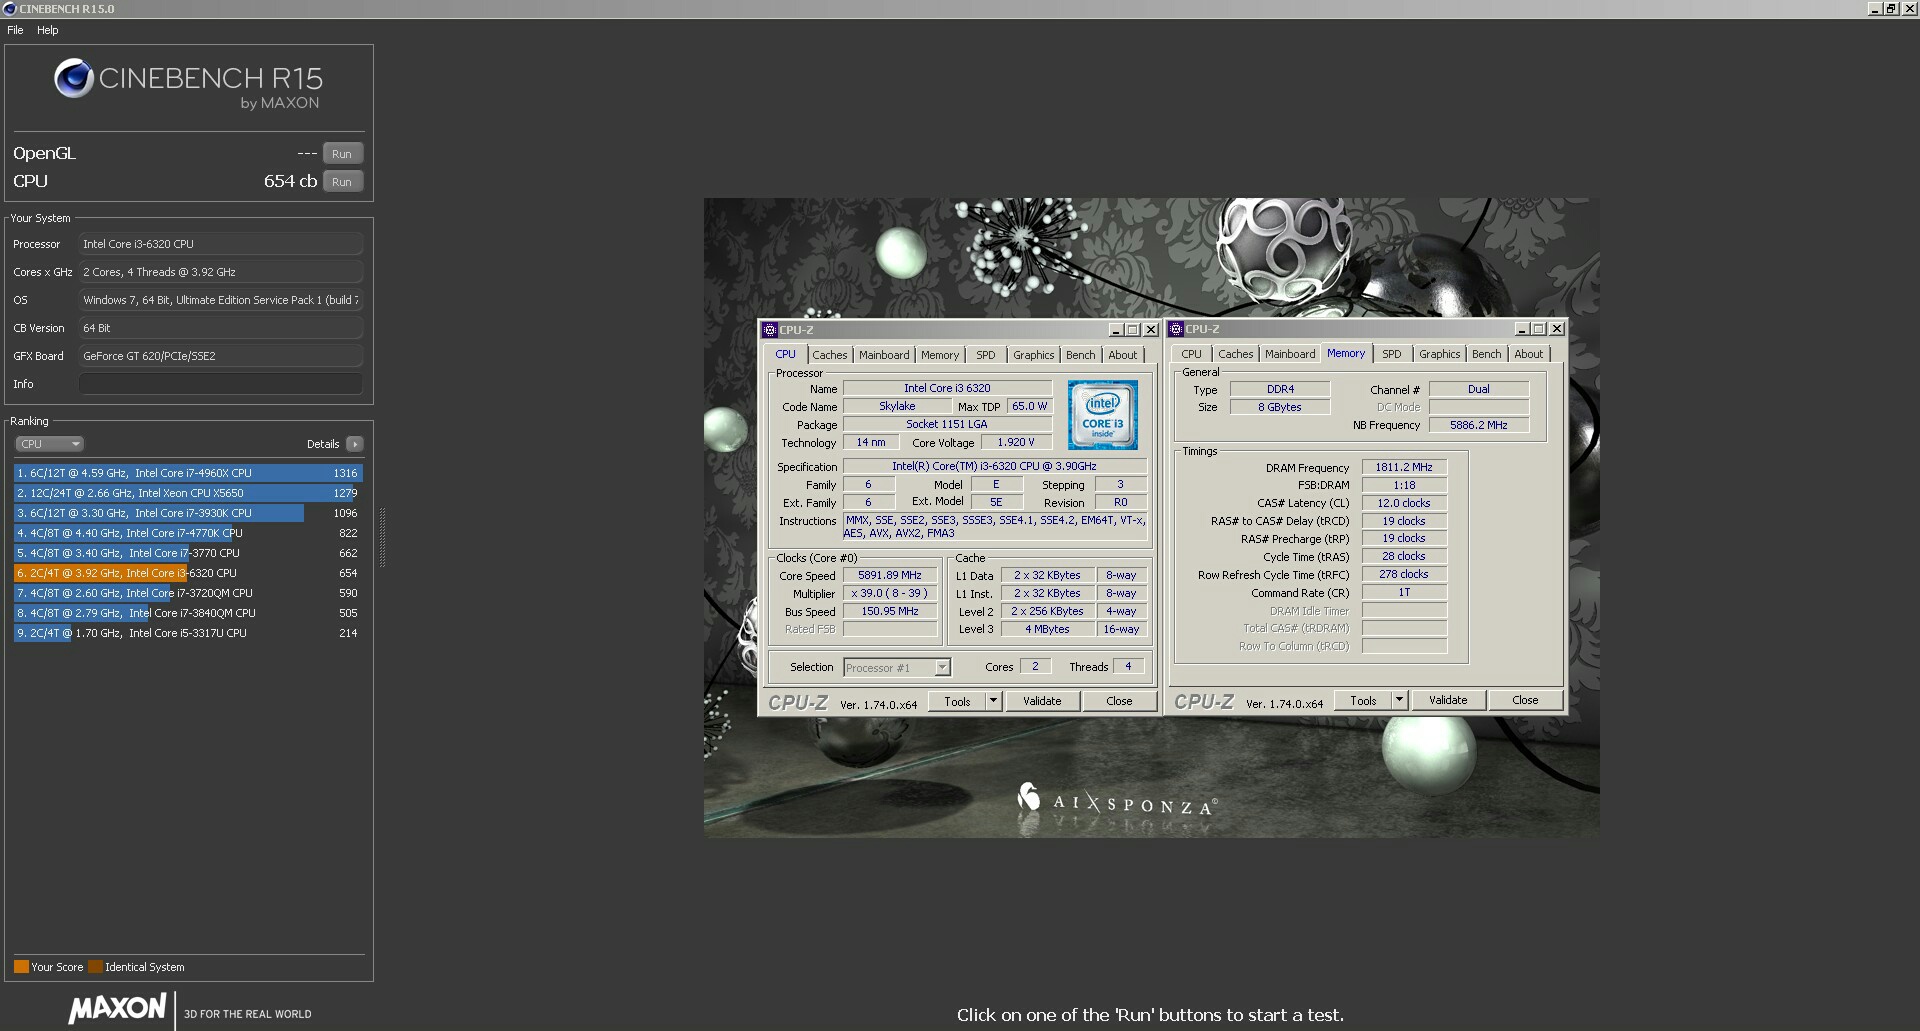Screen dimensions: 1920x1031
Task: Click the Cinebench title bar app icon
Action: (10, 9)
